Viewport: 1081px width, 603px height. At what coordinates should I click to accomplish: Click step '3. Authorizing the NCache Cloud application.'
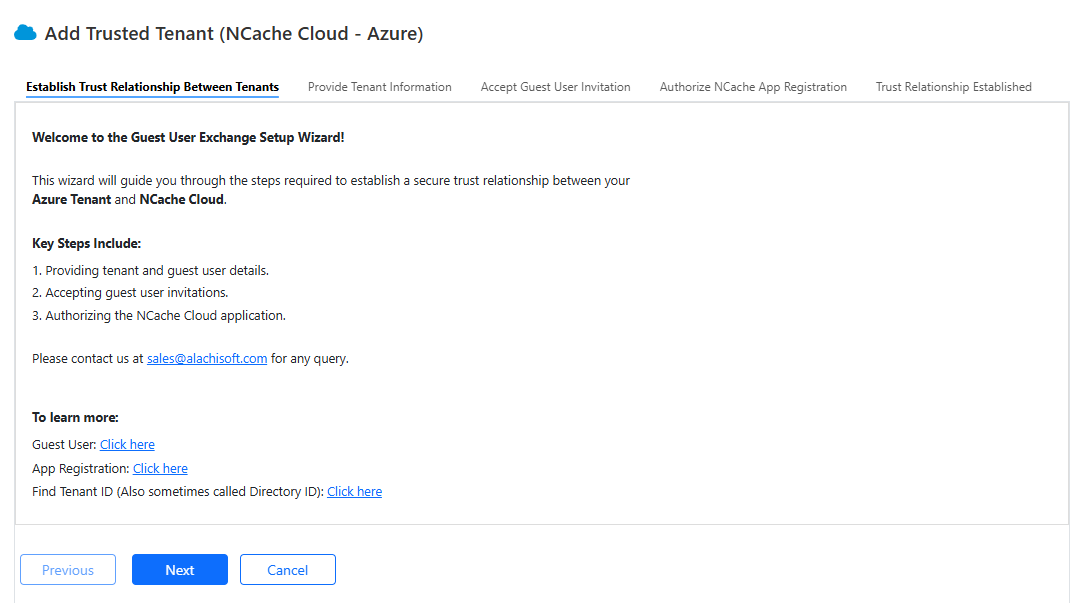[159, 315]
